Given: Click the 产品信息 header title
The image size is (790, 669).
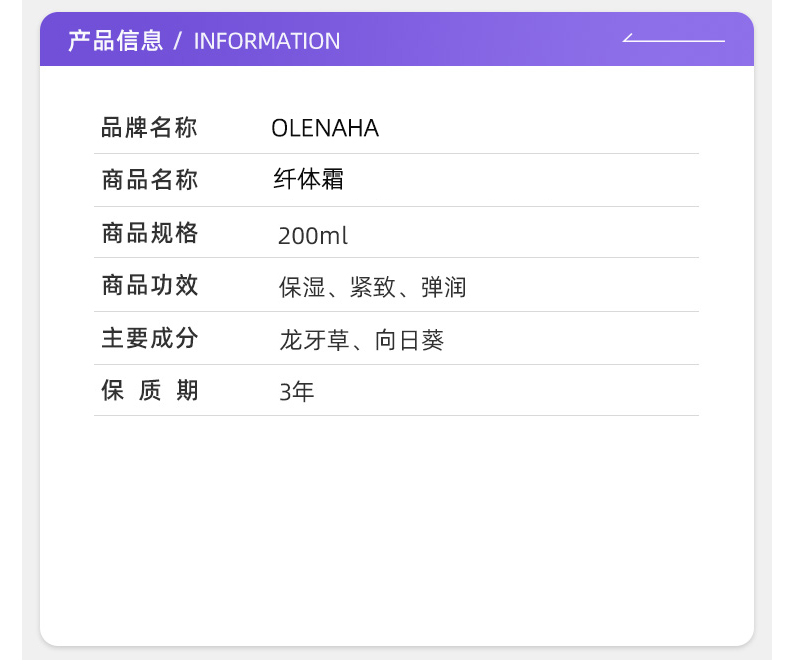Looking at the screenshot, I should tap(116, 41).
